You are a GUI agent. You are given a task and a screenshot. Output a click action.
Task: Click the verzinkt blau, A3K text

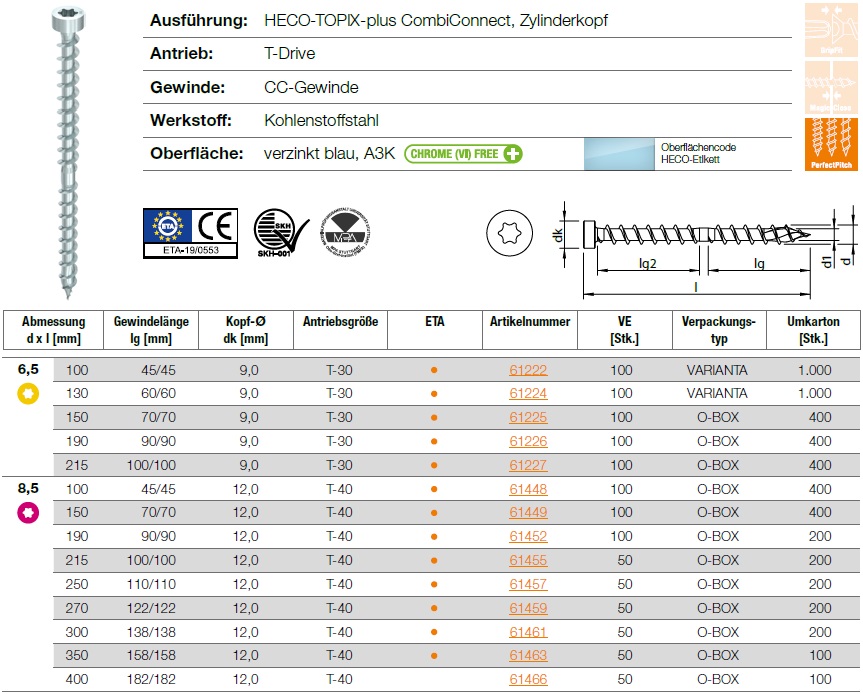point(329,154)
